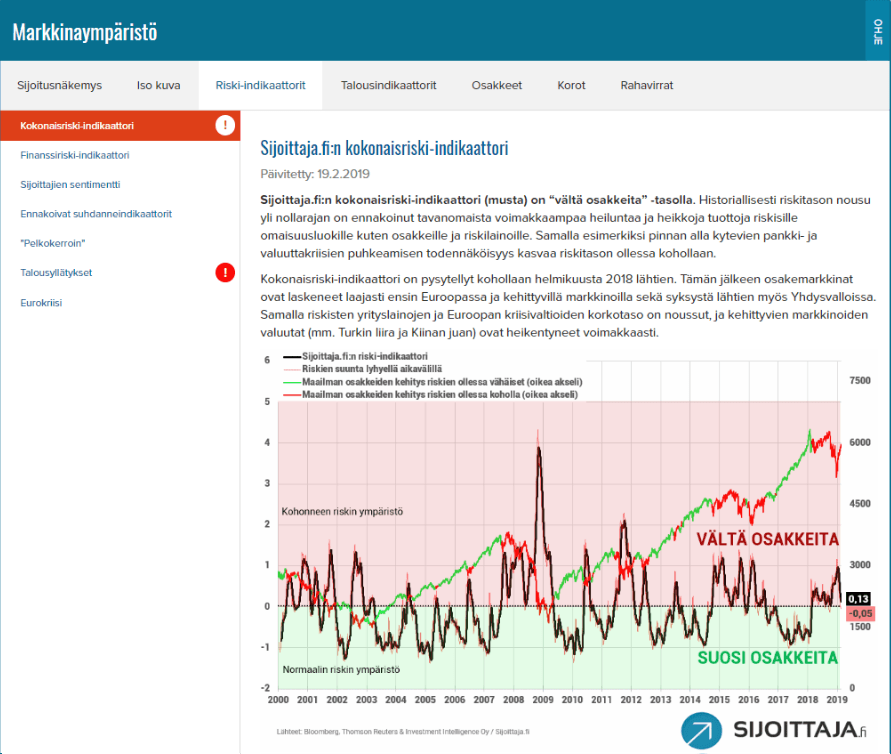Click the SIJOITTAJA.fi wordmark text
891x754 pixels.
(x=800, y=730)
